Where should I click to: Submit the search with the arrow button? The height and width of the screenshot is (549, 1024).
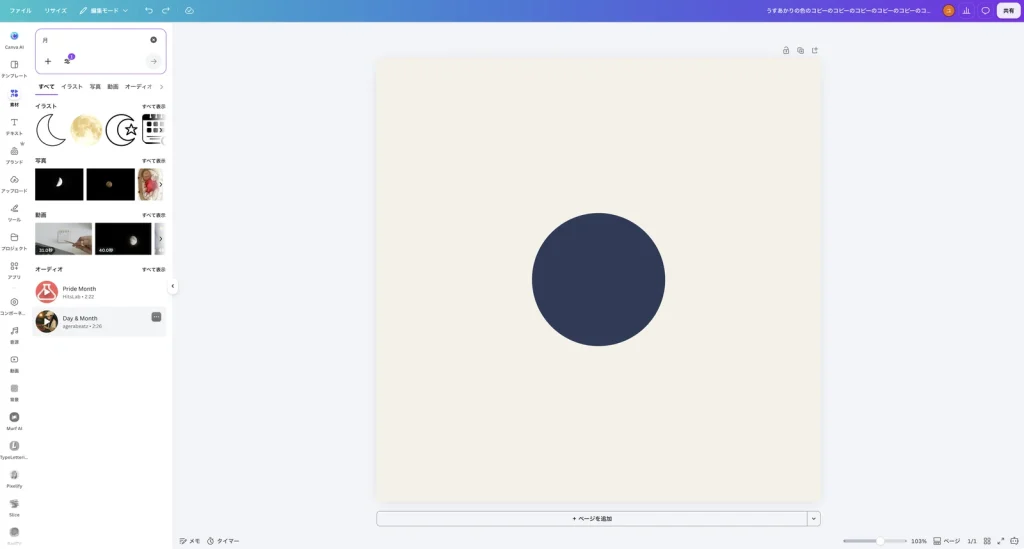pos(153,61)
